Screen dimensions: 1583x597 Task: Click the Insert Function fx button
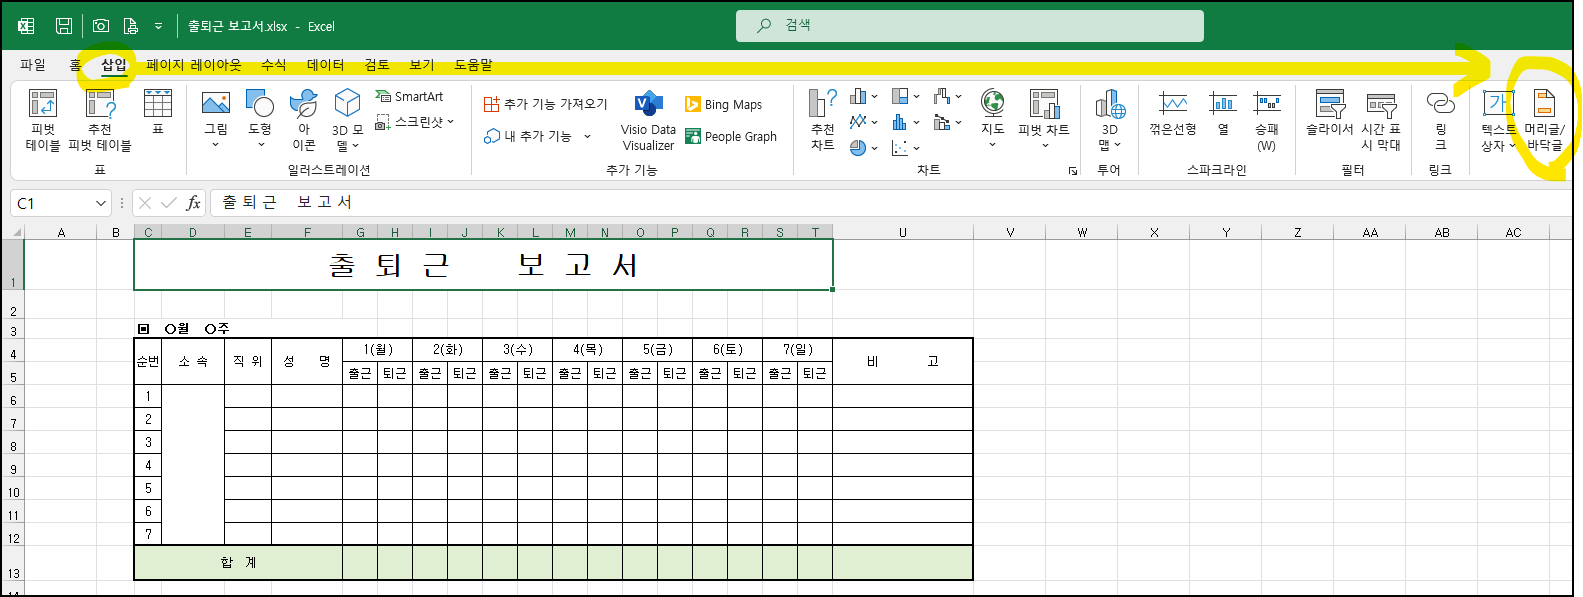(x=193, y=203)
